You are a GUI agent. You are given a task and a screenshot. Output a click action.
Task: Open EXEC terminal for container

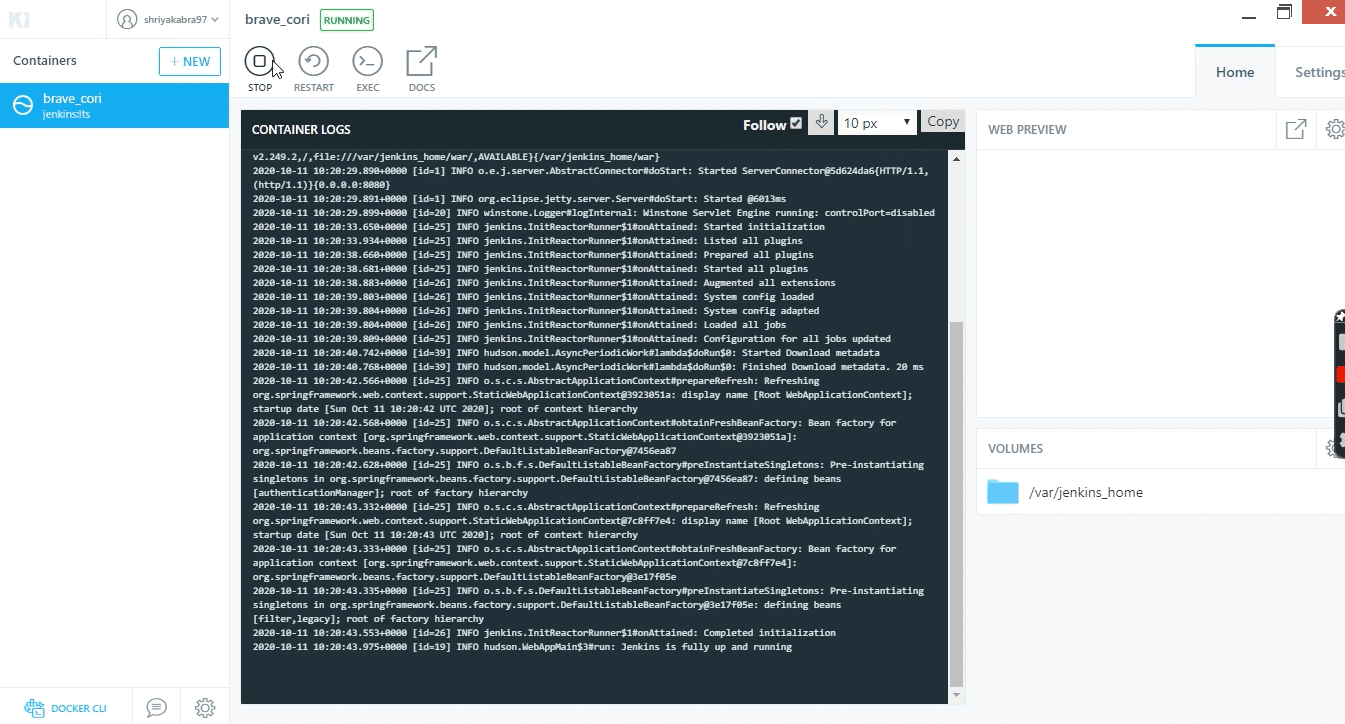point(367,62)
